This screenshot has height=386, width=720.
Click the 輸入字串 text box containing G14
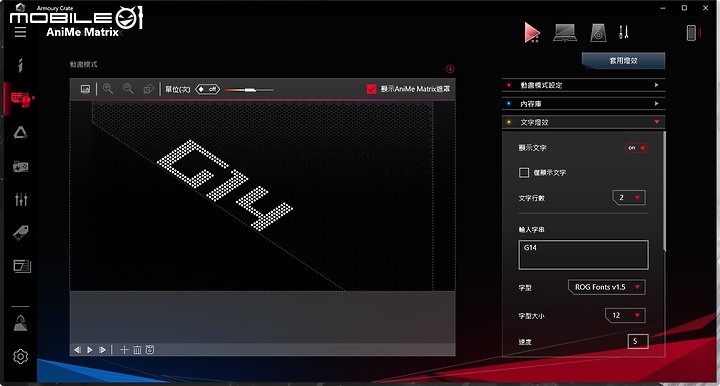(x=583, y=255)
